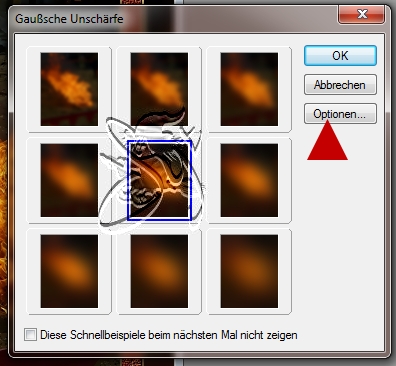The width and height of the screenshot is (396, 366).
Task: Select the middle-left blur preview thumbnail
Action: [x=69, y=180]
